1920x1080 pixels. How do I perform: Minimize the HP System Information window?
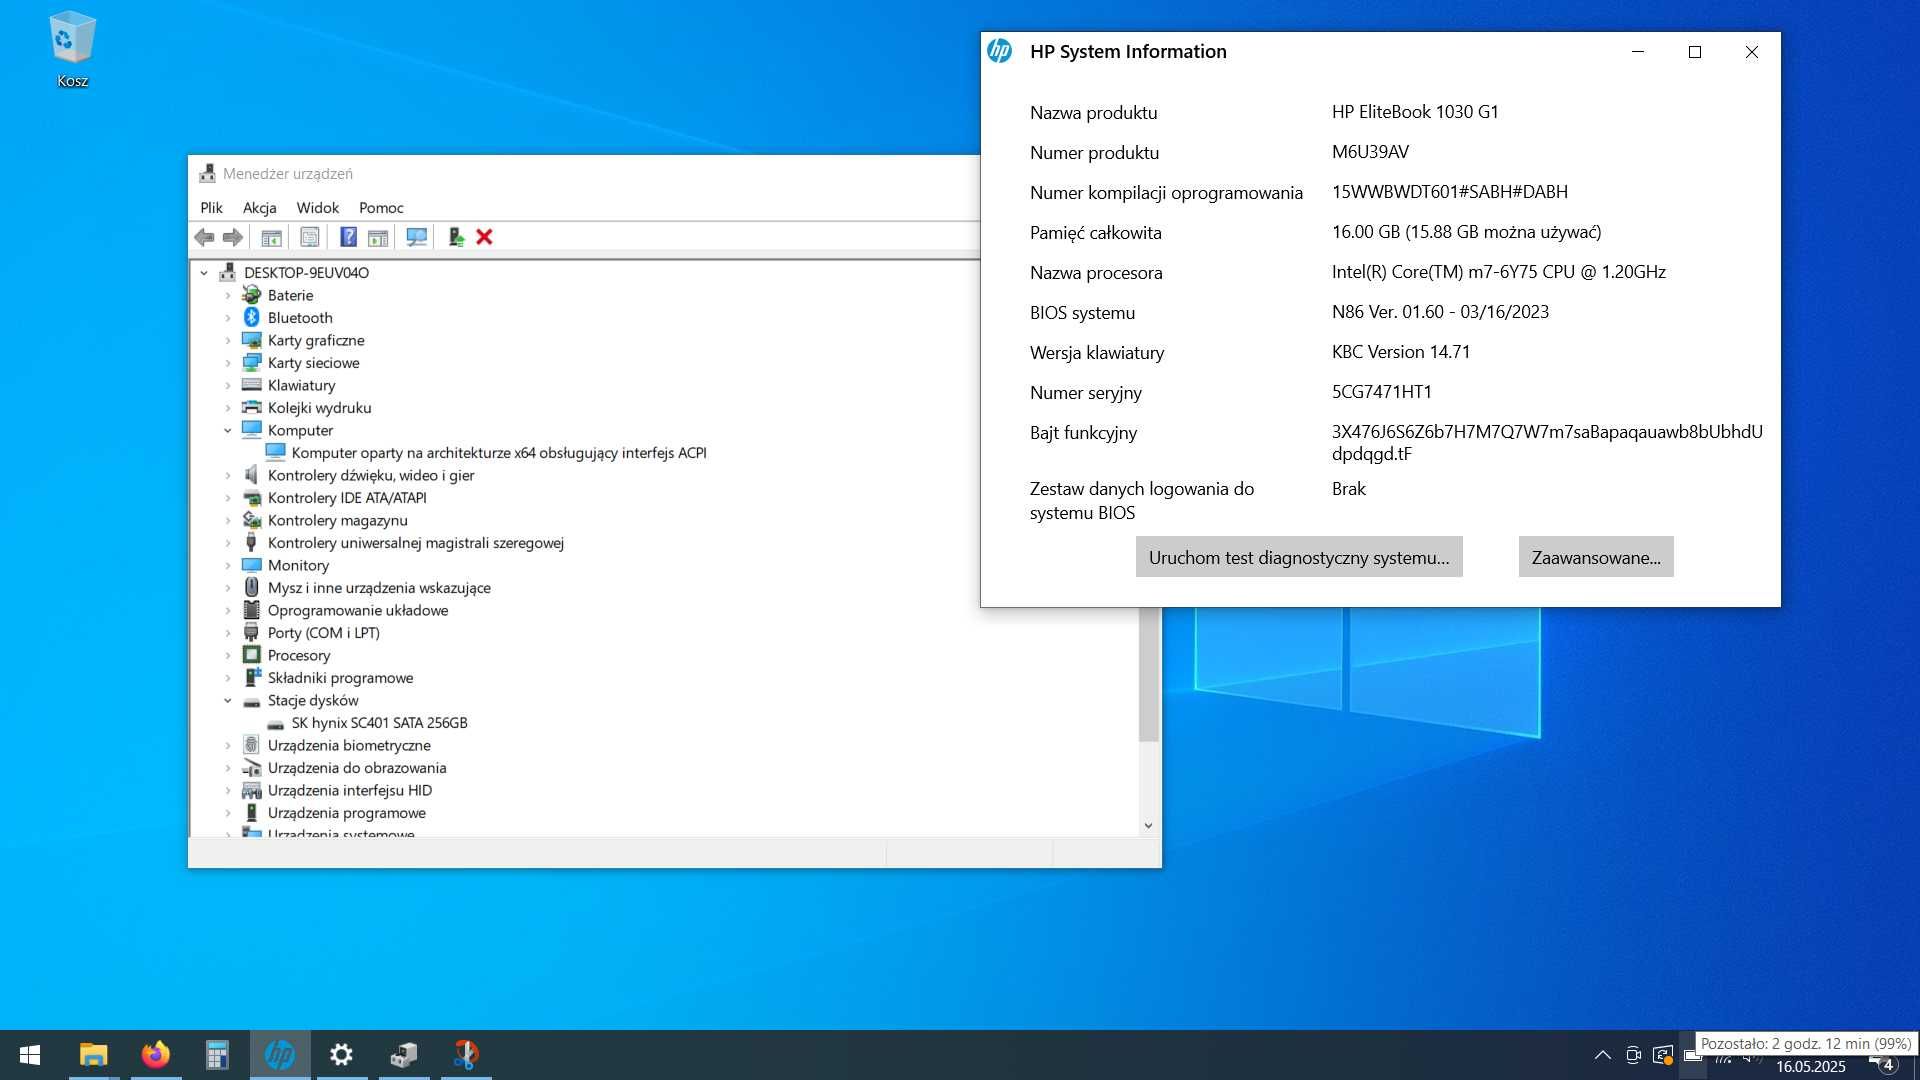click(1638, 52)
